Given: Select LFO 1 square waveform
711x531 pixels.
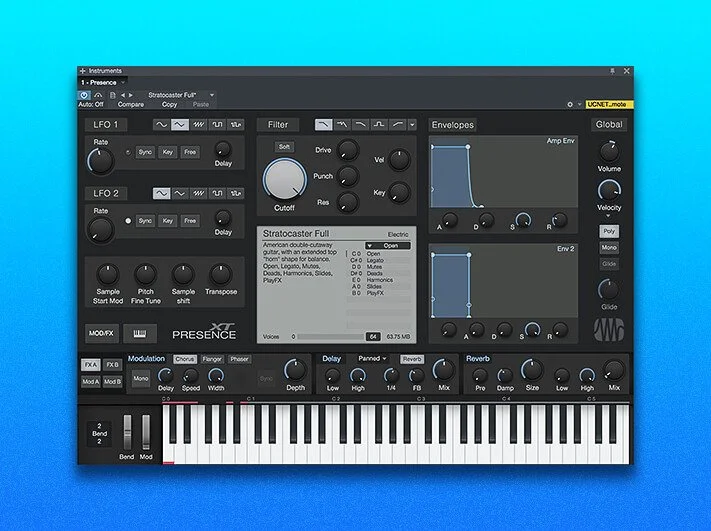Looking at the screenshot, I should 217,124.
